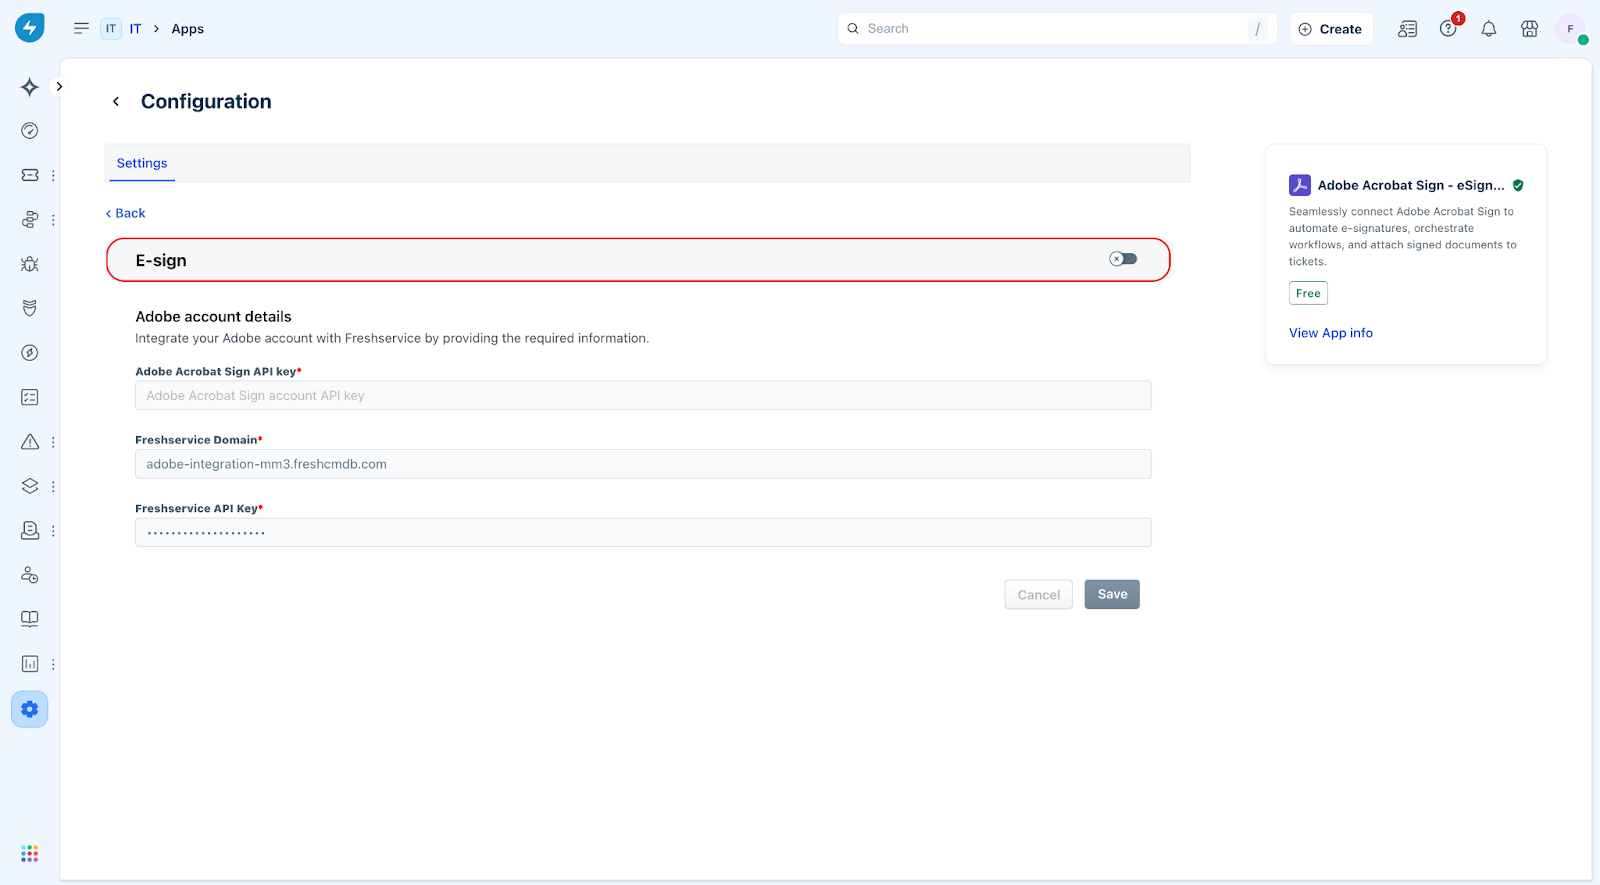The width and height of the screenshot is (1600, 885).
Task: Click the verified shield badge on app card
Action: 1518,185
